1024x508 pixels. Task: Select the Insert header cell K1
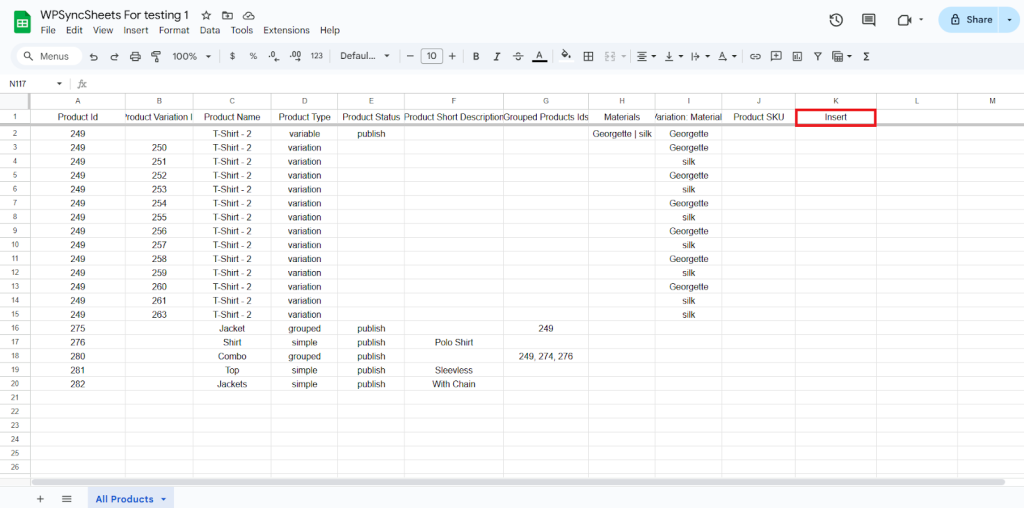coord(836,118)
